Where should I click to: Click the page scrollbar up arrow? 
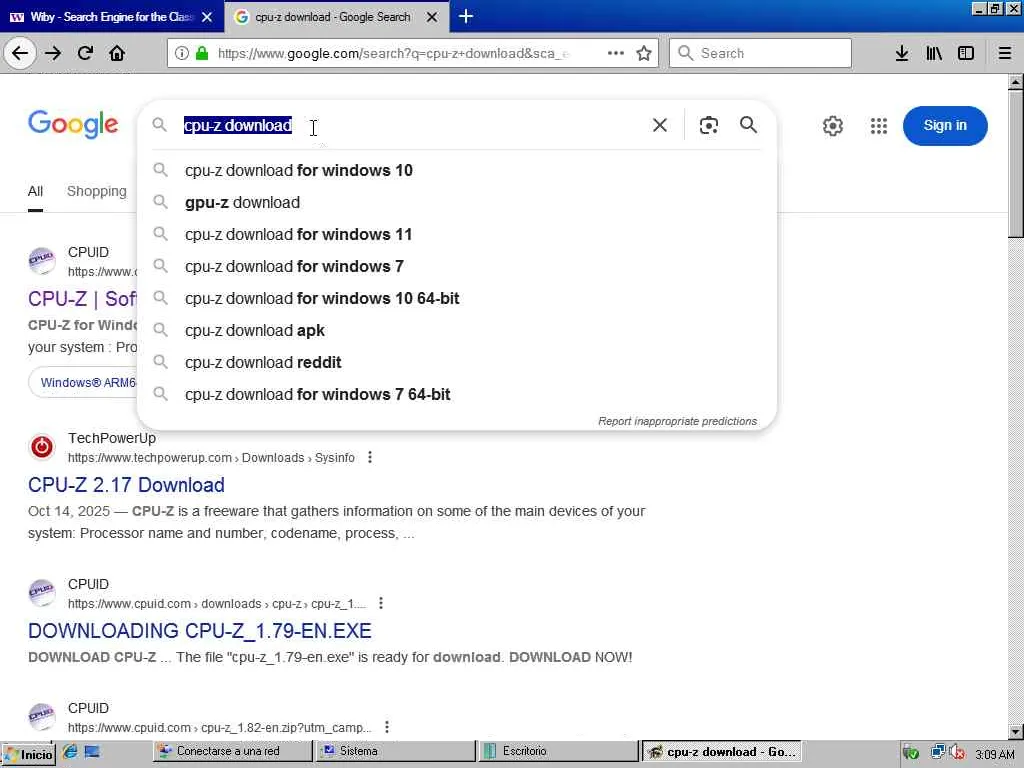(x=1015, y=82)
